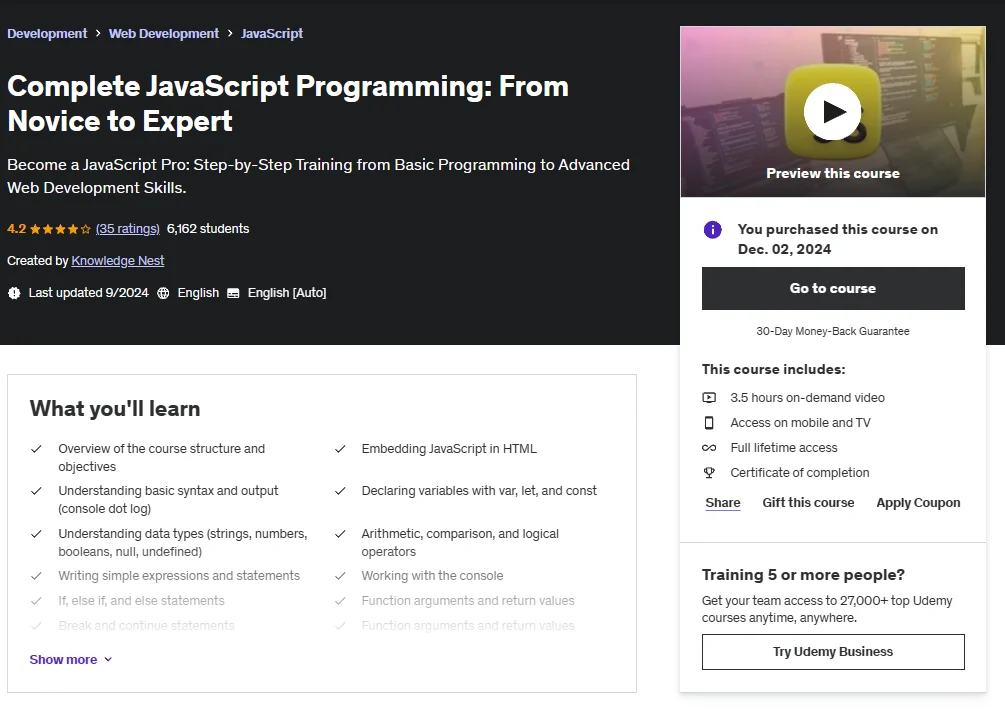Click the 4.2 rating number
The width and height of the screenshot is (1005, 713).
17,229
